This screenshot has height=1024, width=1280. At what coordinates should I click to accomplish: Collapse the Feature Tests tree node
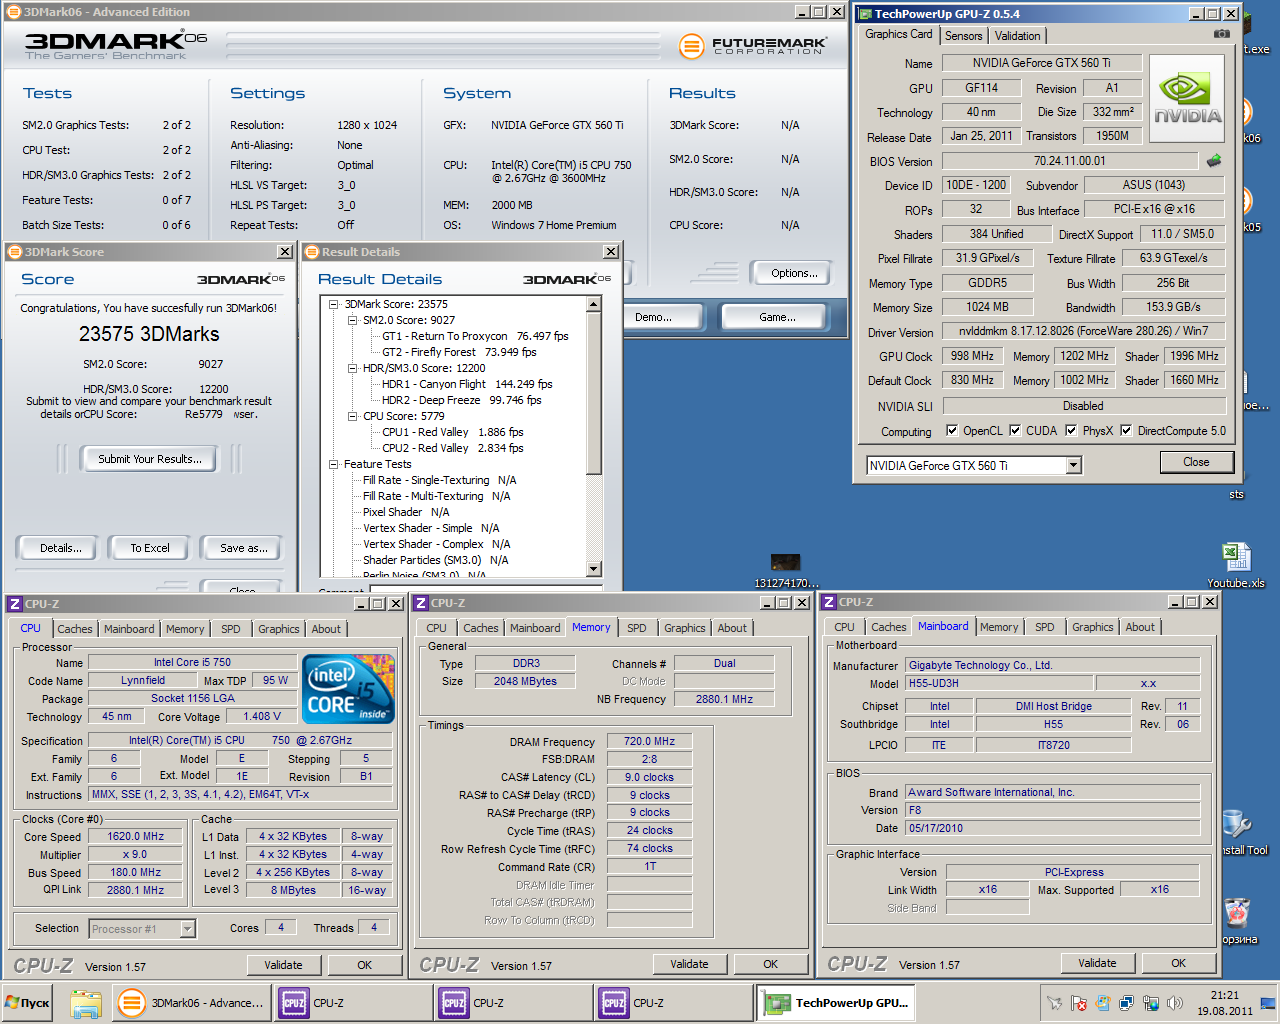[334, 464]
